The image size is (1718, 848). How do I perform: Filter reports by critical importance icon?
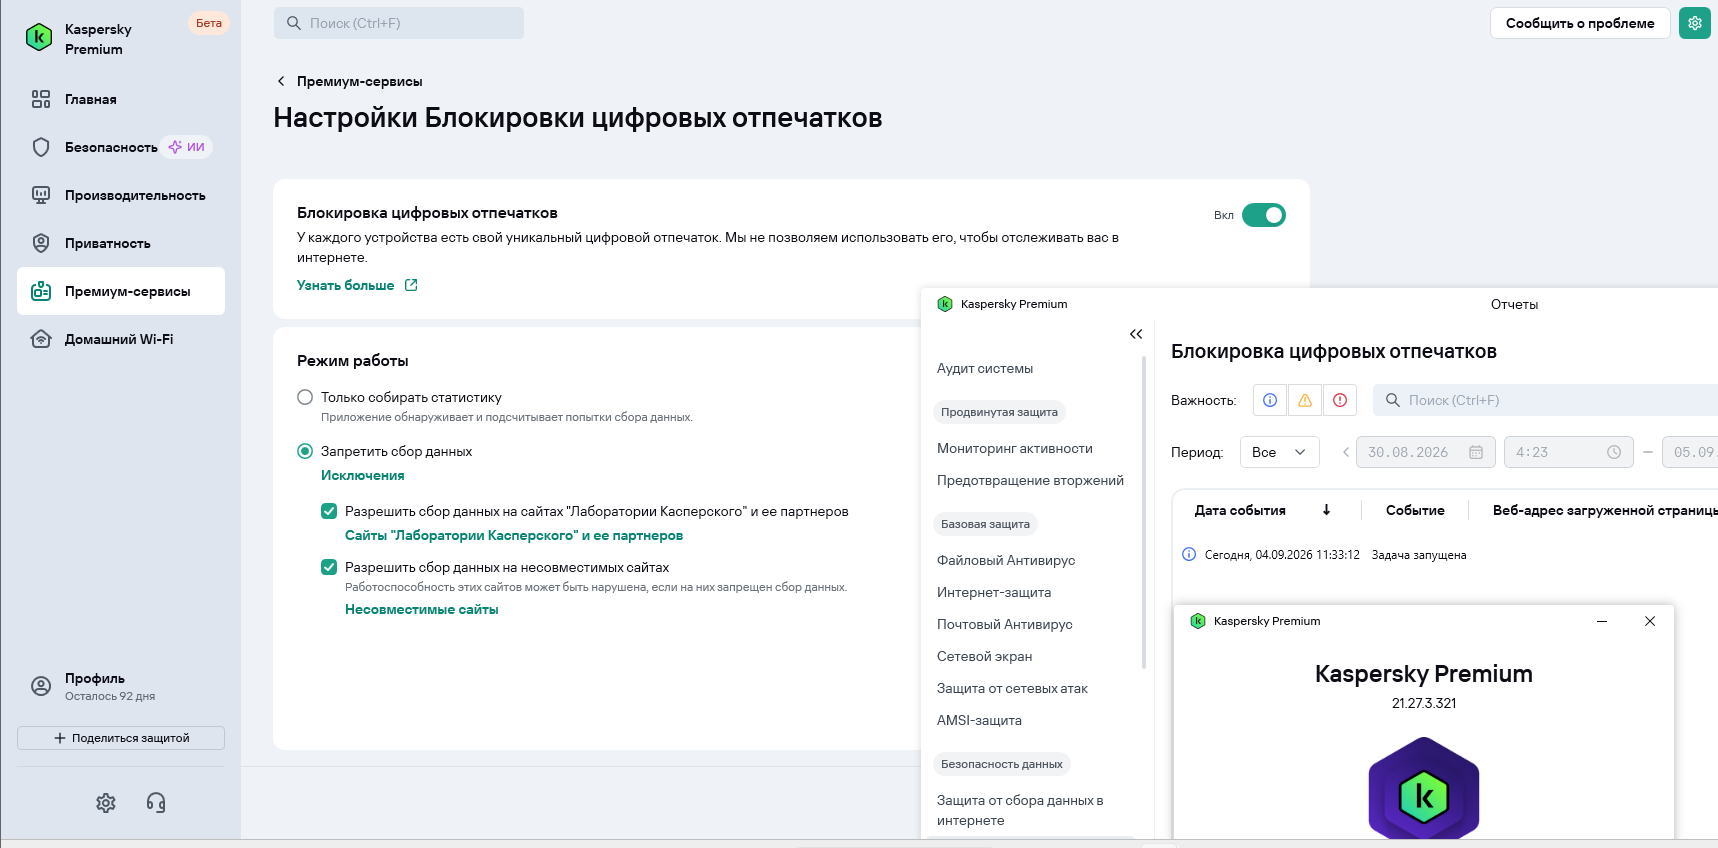[x=1340, y=400]
